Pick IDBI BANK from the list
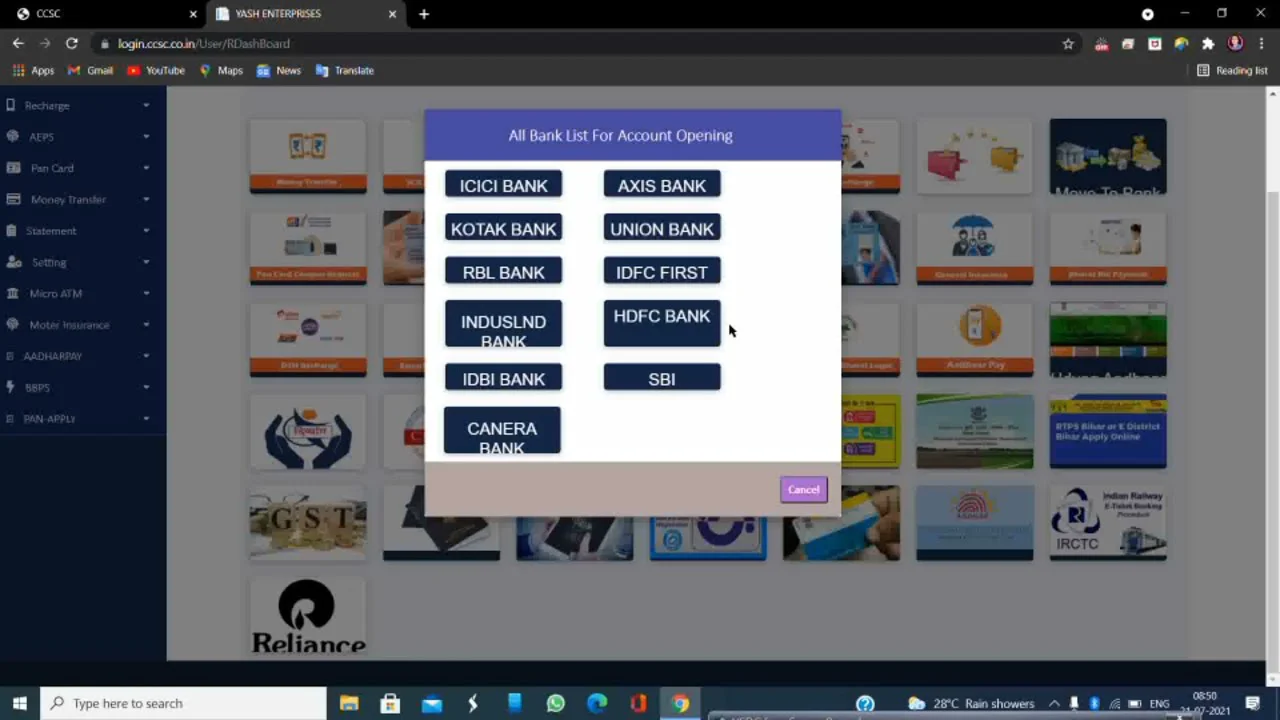This screenshot has height=720, width=1280. coord(503,378)
